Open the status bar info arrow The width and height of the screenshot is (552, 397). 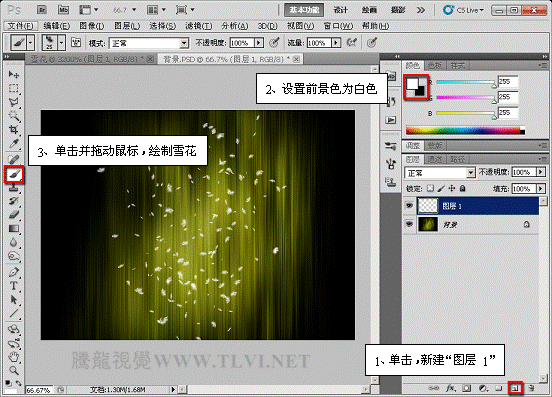click(x=173, y=389)
